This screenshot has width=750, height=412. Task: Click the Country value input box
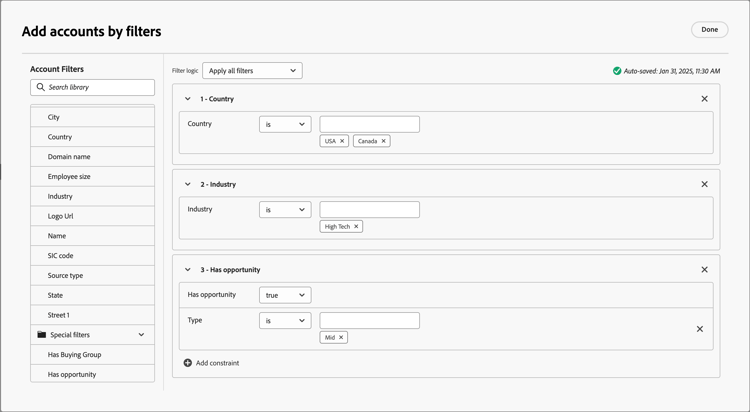click(369, 124)
